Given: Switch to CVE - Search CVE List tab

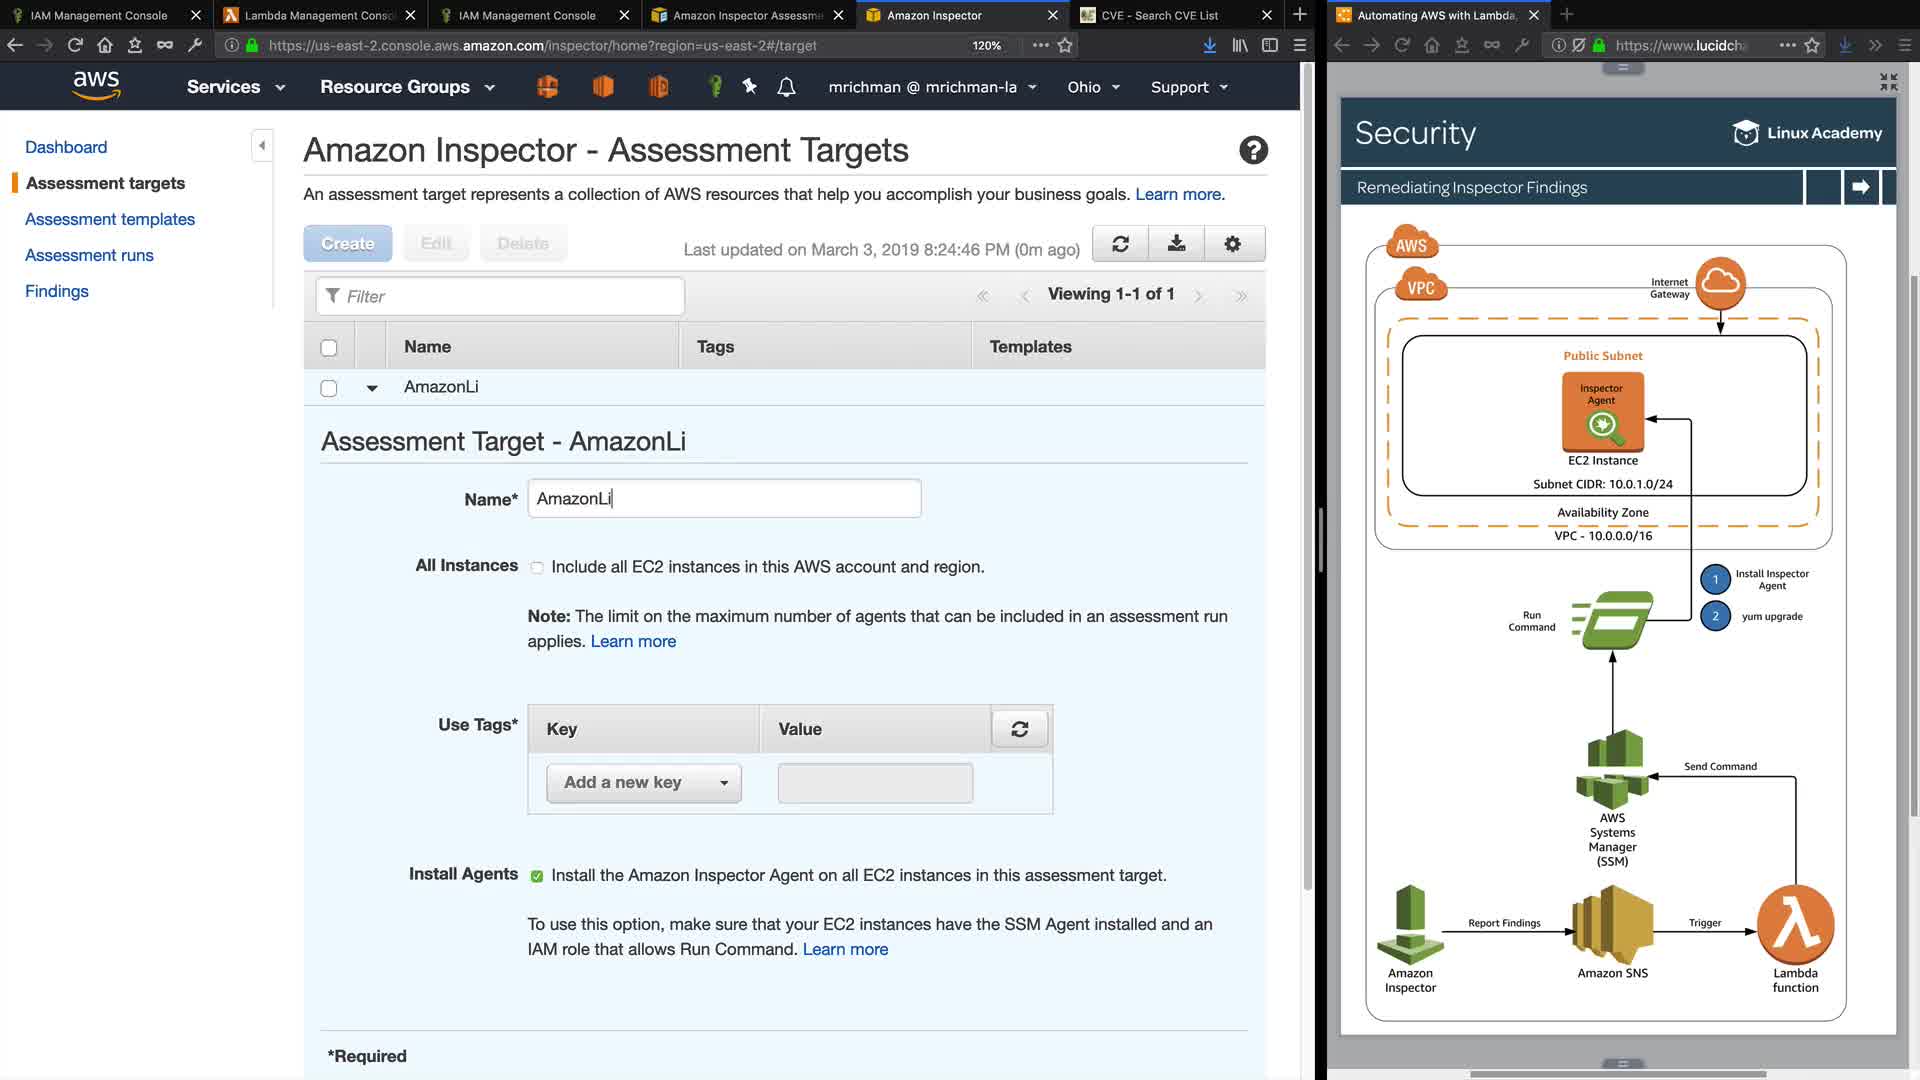Looking at the screenshot, I should pos(1160,15).
